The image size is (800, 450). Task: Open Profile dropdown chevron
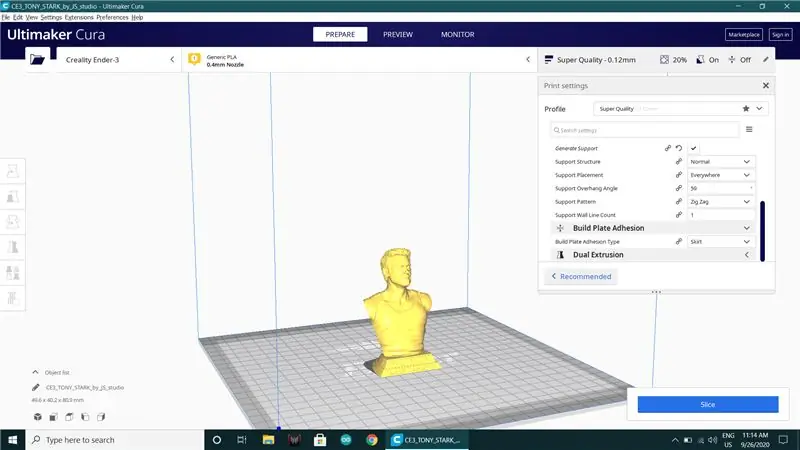759,109
